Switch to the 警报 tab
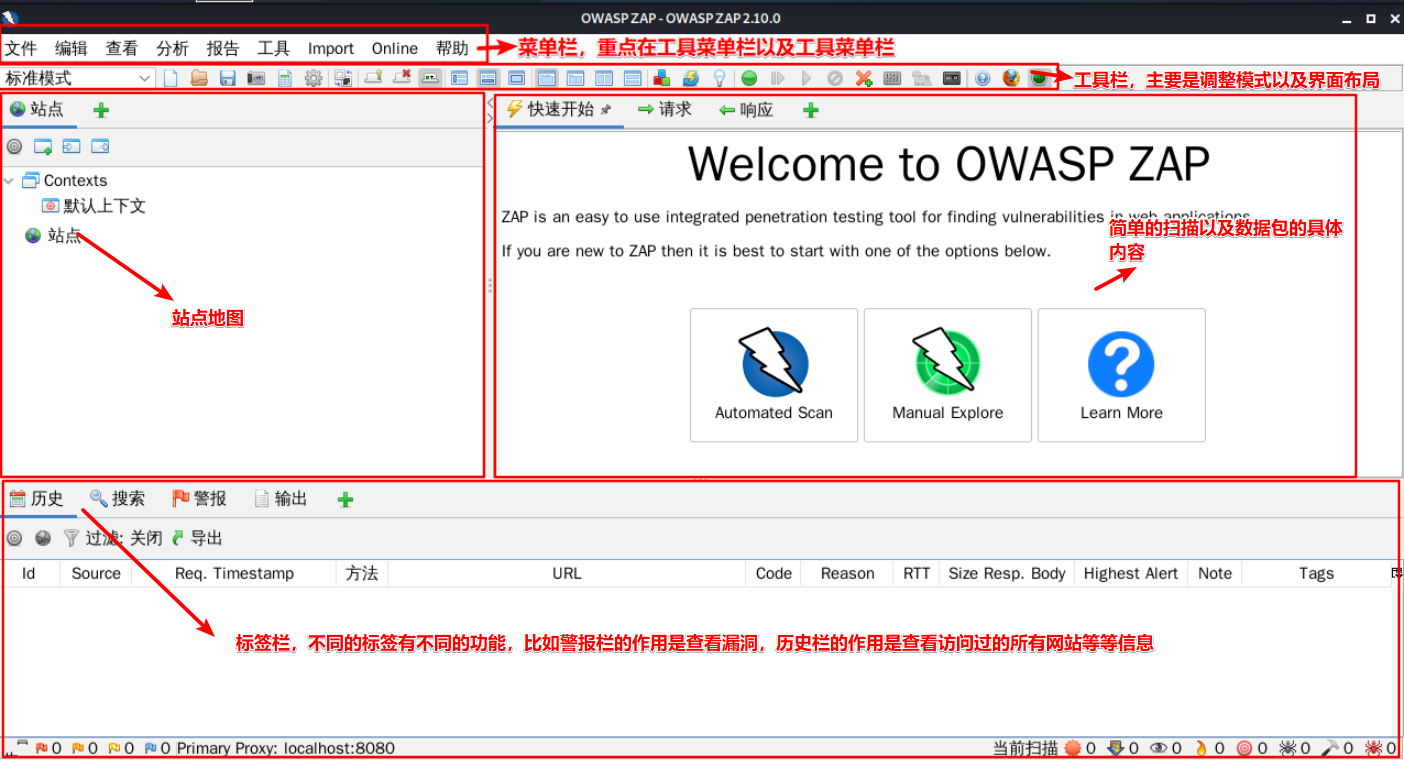This screenshot has width=1404, height=760. 199,498
